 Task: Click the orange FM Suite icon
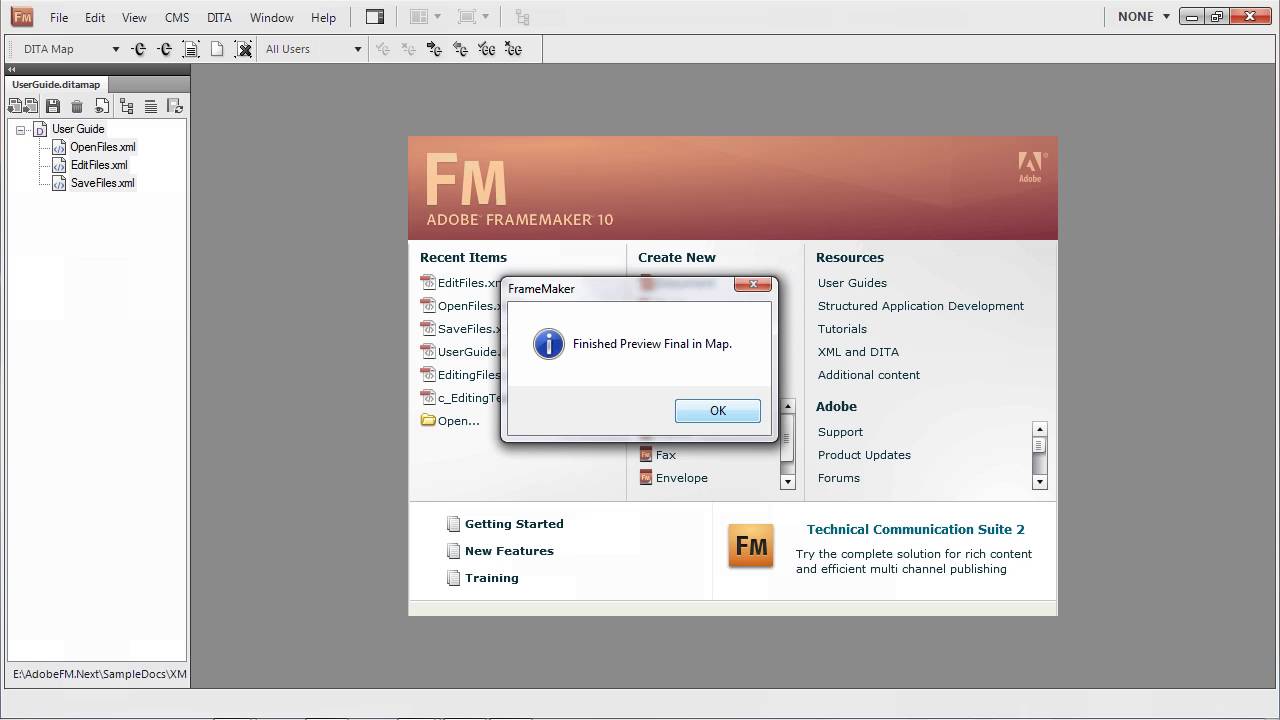(751, 546)
